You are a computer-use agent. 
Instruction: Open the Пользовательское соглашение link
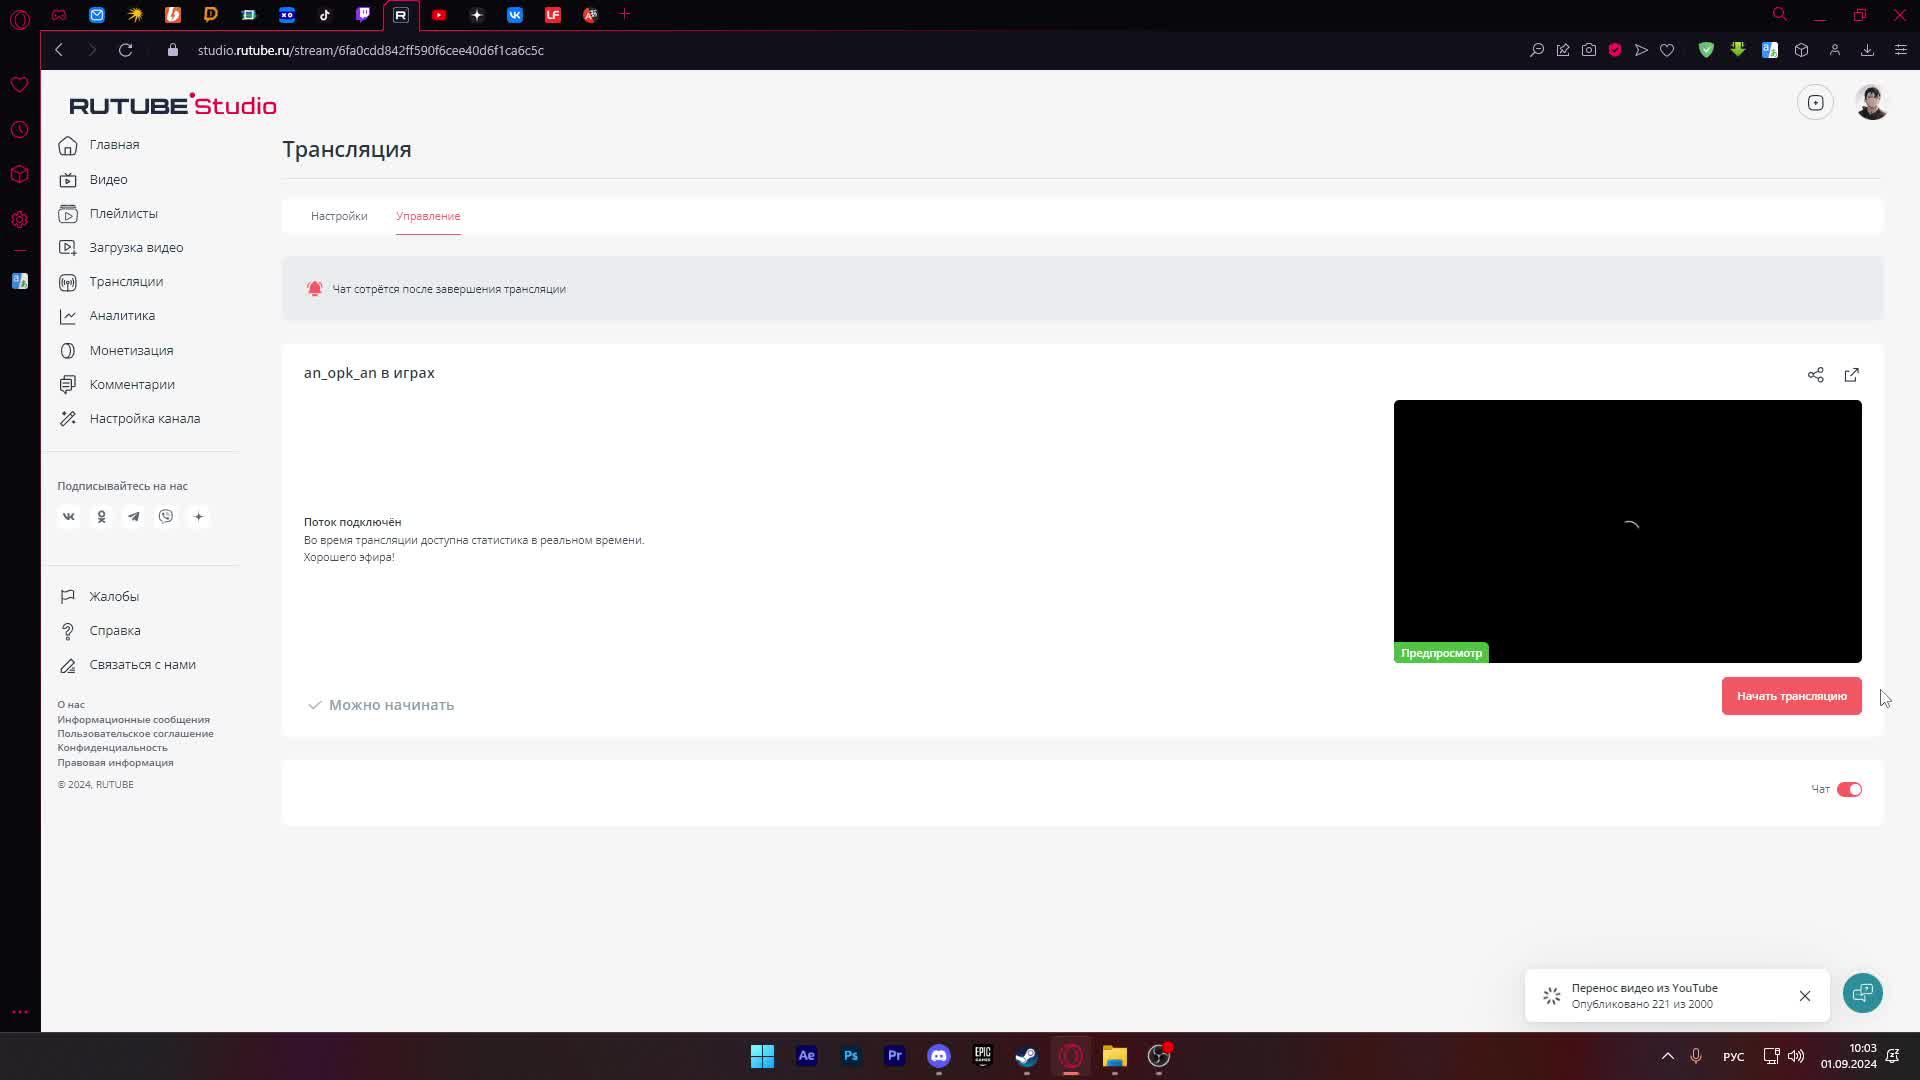(135, 734)
